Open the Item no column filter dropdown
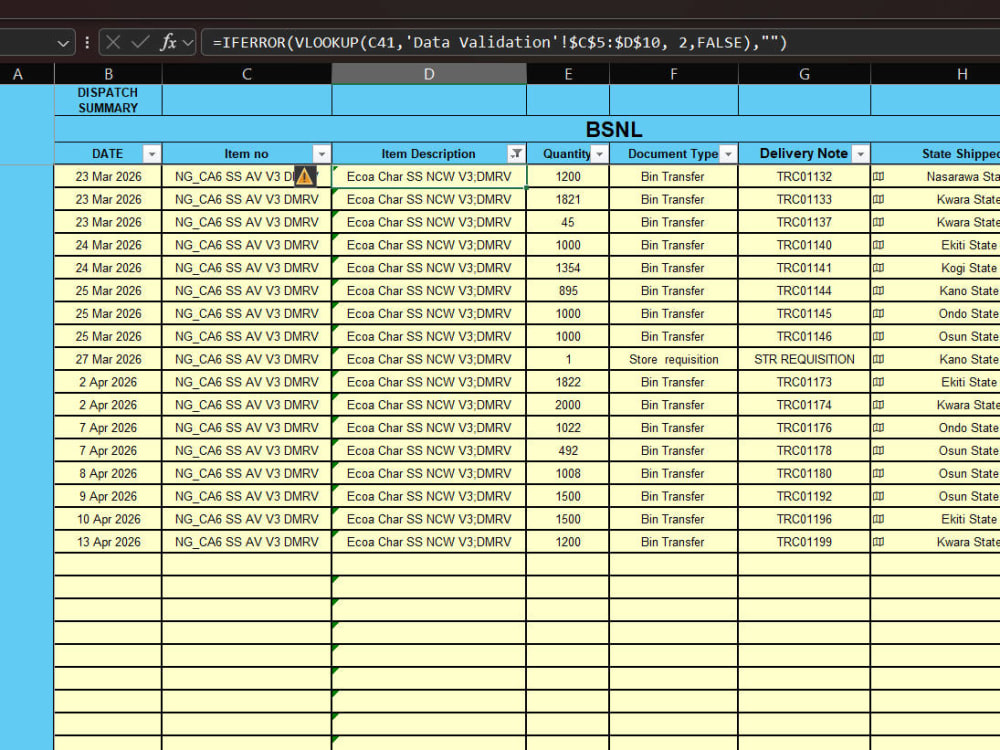This screenshot has height=750, width=1000. 321,154
